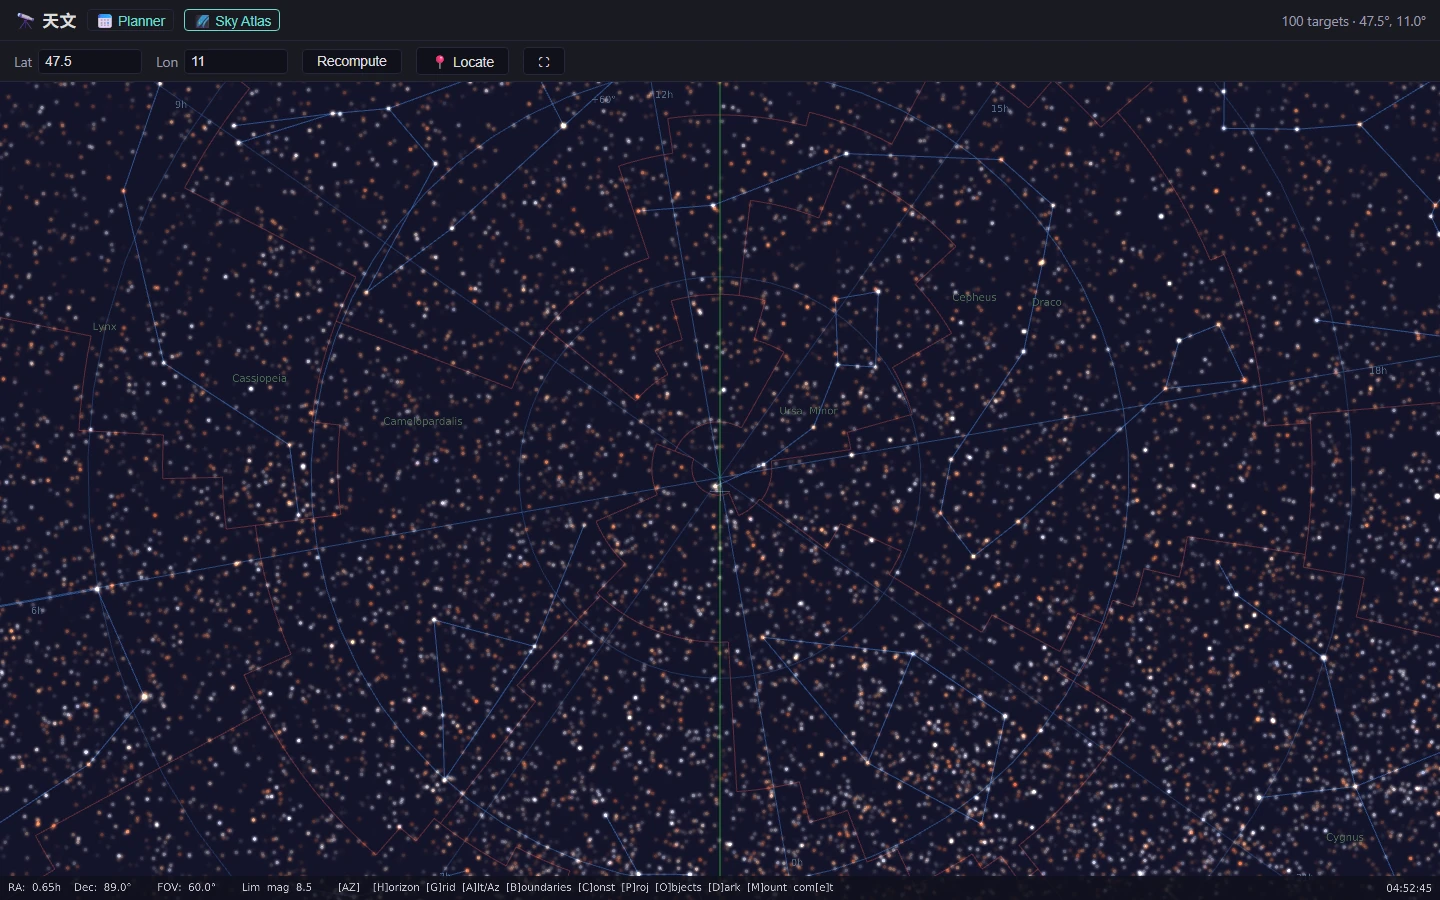Click the Cygnus constellation label
The width and height of the screenshot is (1440, 900).
click(x=1345, y=838)
